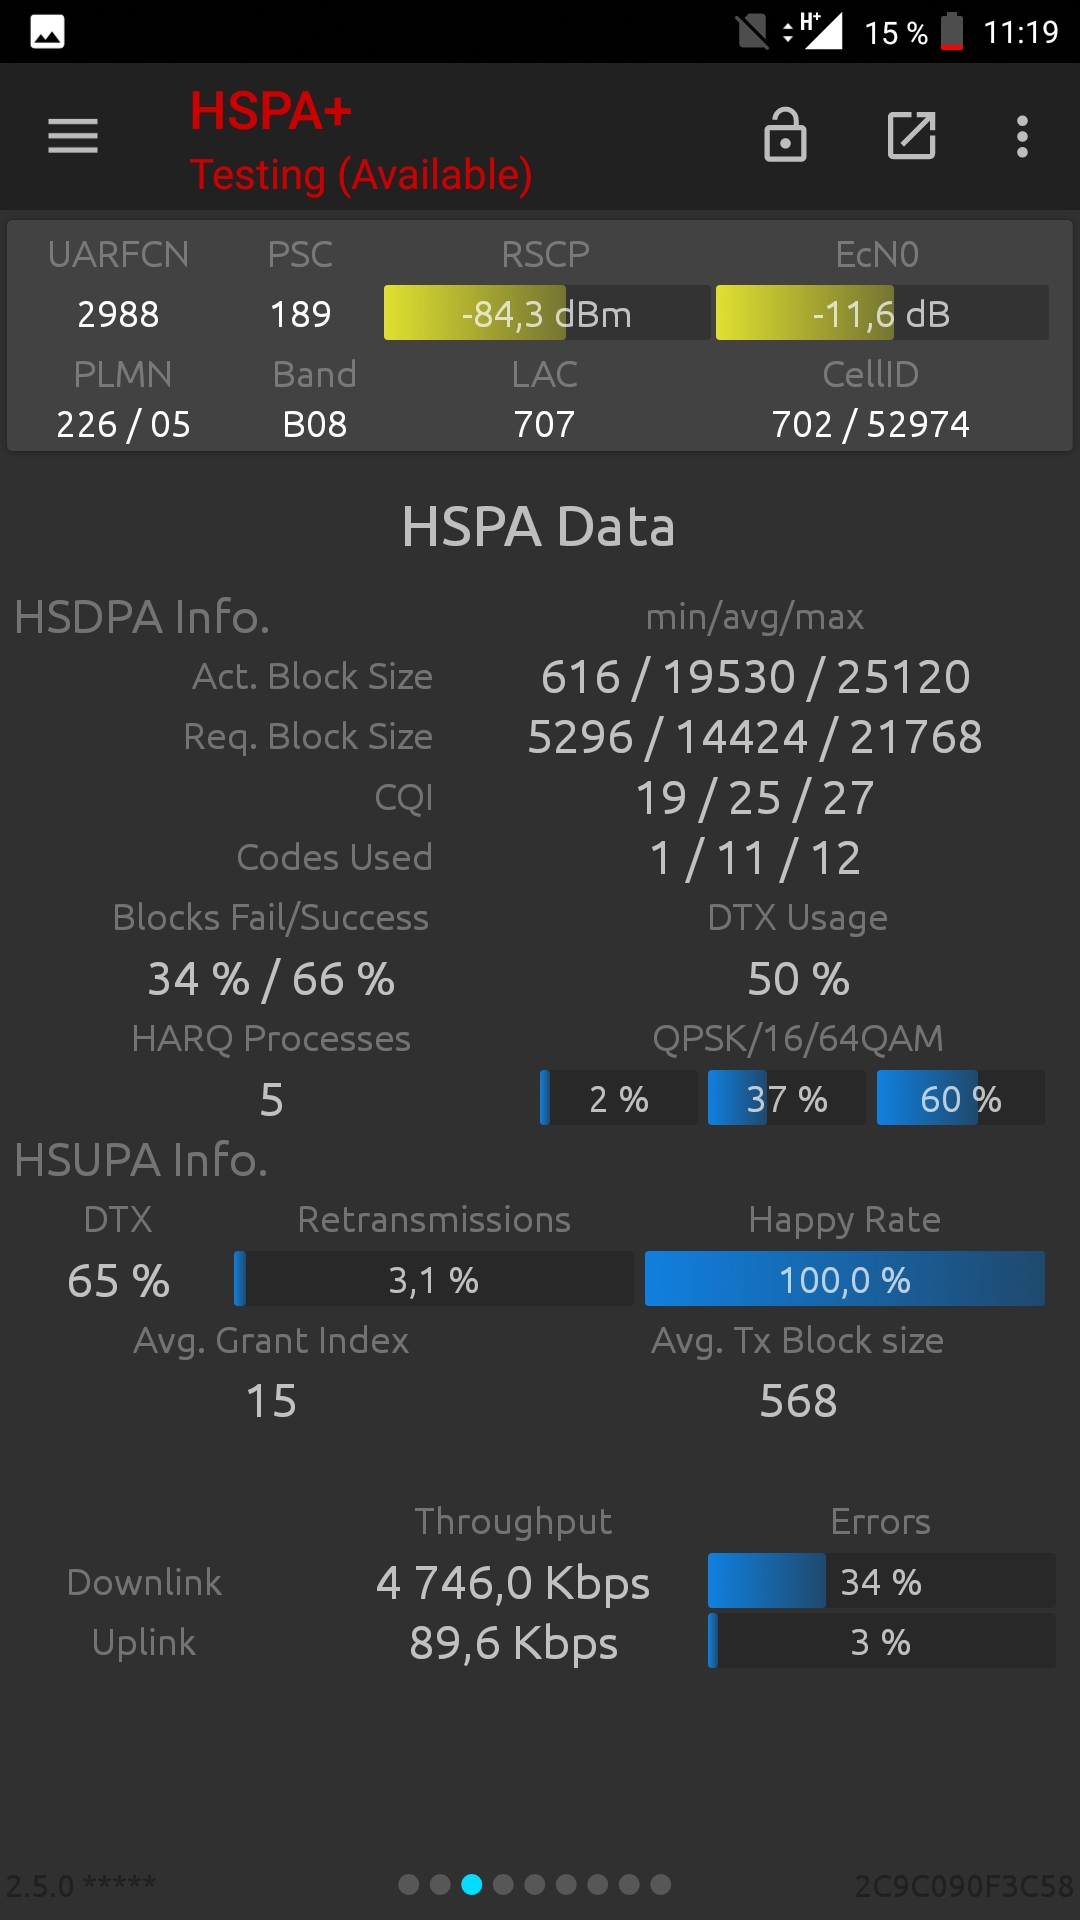The height and width of the screenshot is (1920, 1080).
Task: Tap the Retransmissions 3,1 % bar
Action: [x=434, y=1279]
